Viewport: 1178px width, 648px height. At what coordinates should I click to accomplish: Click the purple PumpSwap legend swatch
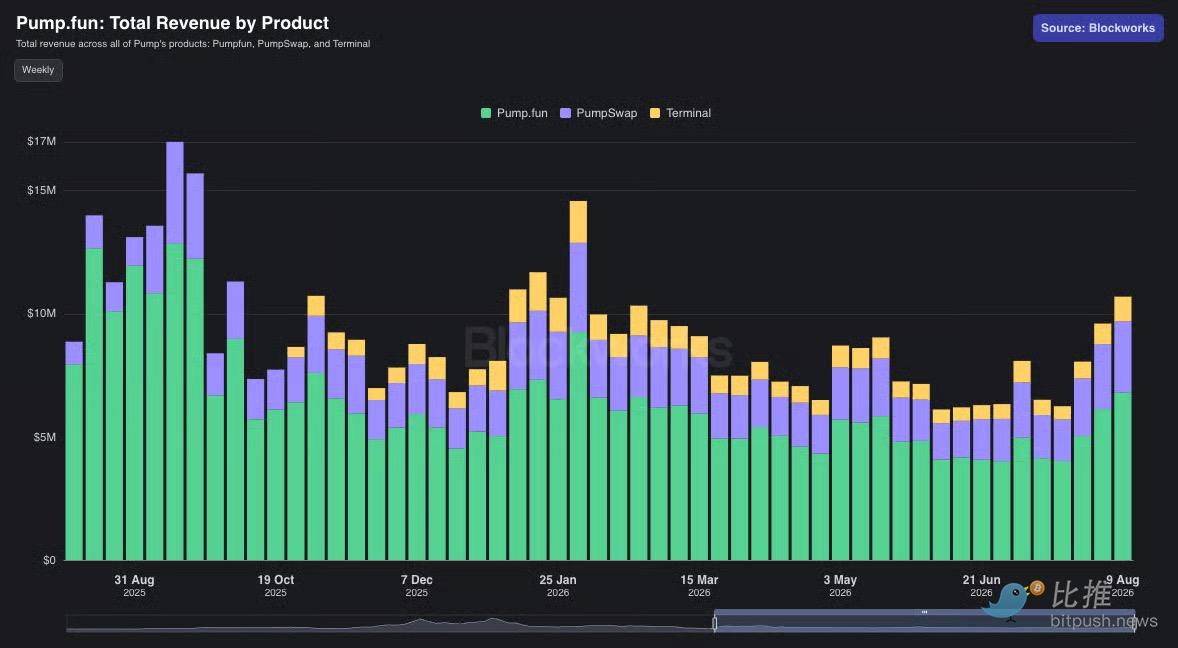coord(566,113)
